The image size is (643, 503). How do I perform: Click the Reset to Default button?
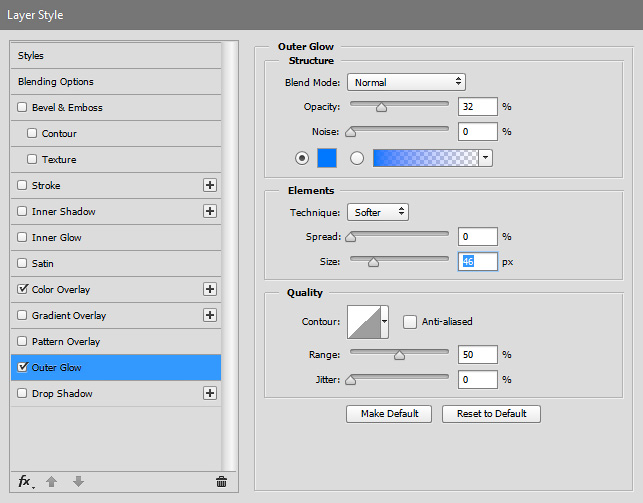(x=491, y=414)
